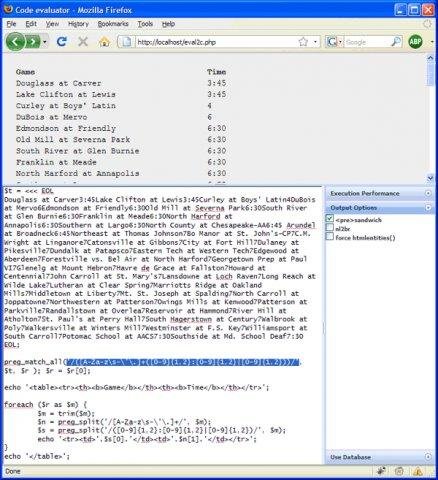
Task: Click the Firefox logo in title bar
Action: (x=8, y=9)
